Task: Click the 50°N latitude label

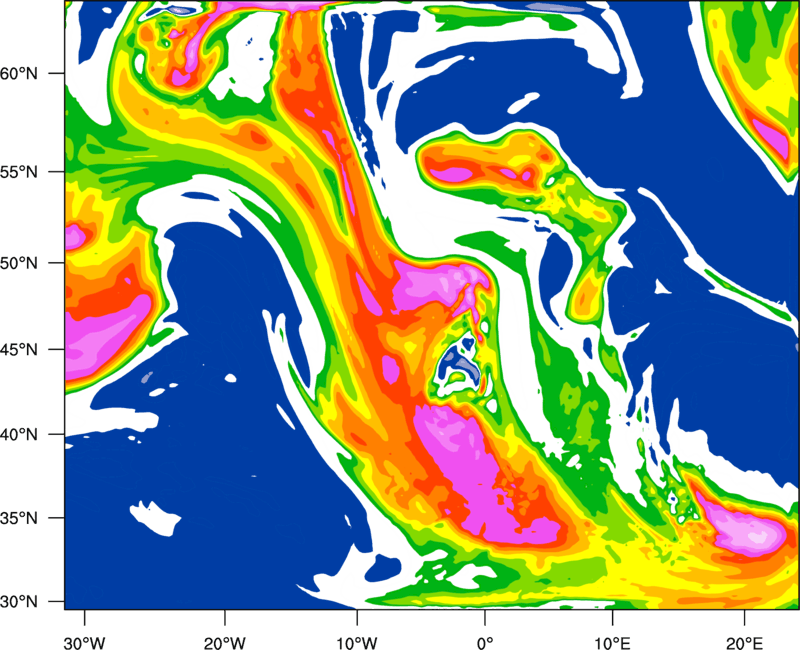Action: pos(19,263)
